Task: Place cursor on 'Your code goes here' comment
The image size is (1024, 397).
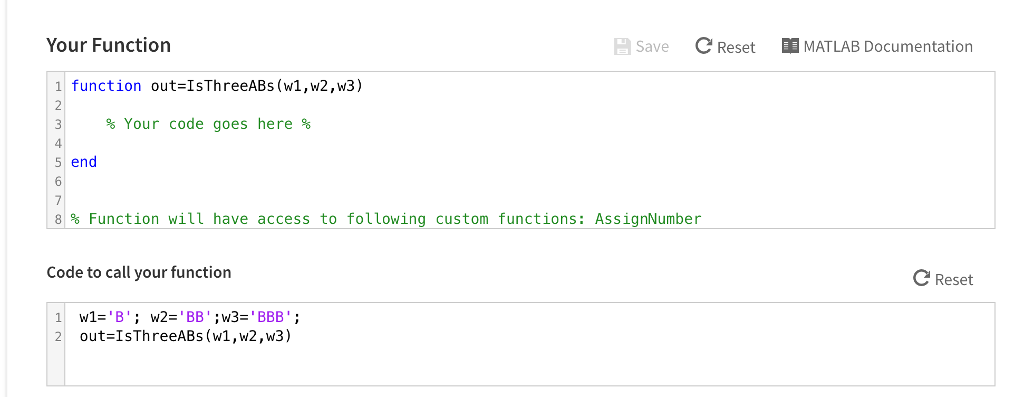Action: 208,124
